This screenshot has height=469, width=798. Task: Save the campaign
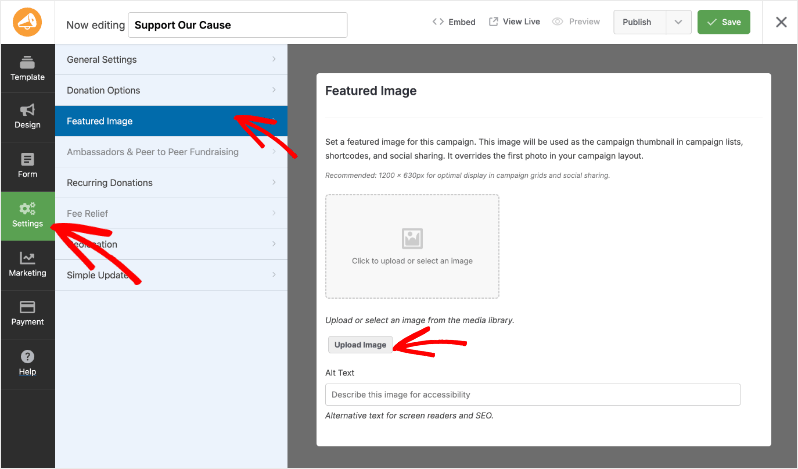coord(723,22)
